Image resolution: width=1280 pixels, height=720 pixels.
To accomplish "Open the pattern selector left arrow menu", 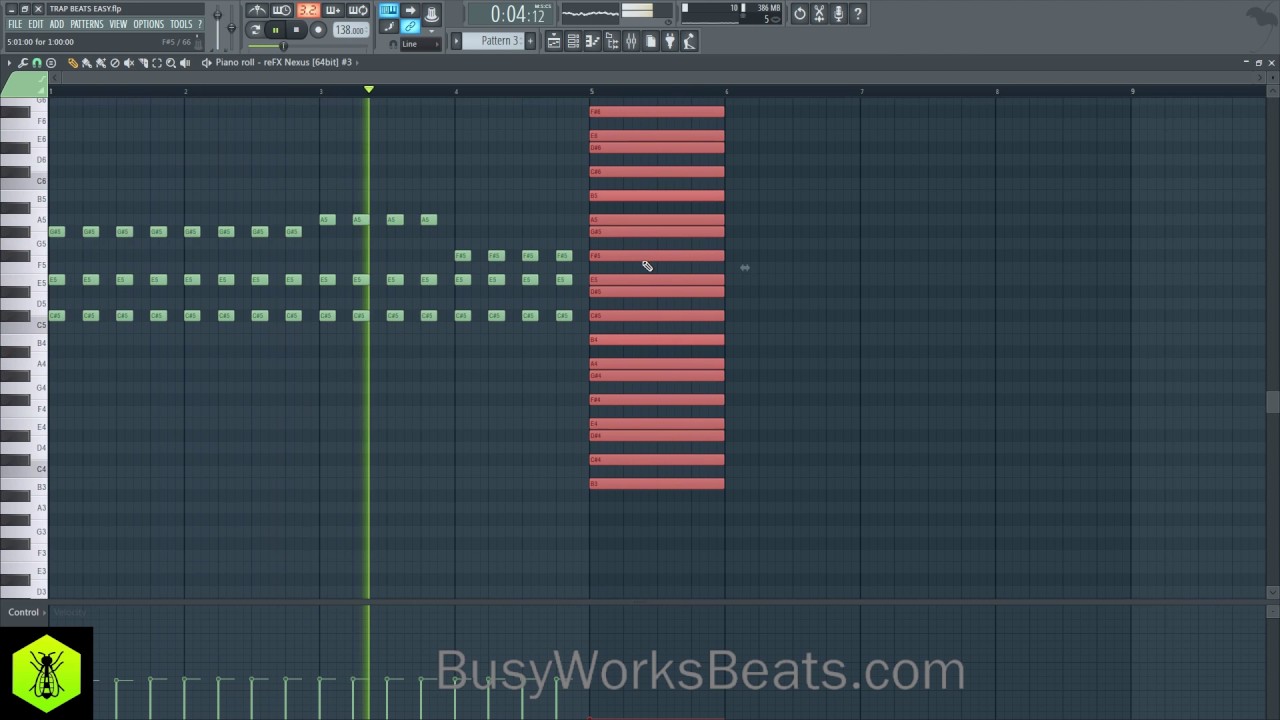I will coord(456,41).
